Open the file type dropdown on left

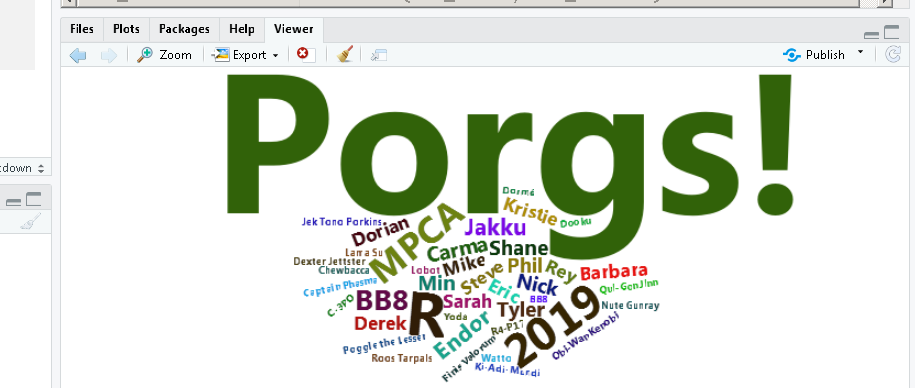point(22,168)
